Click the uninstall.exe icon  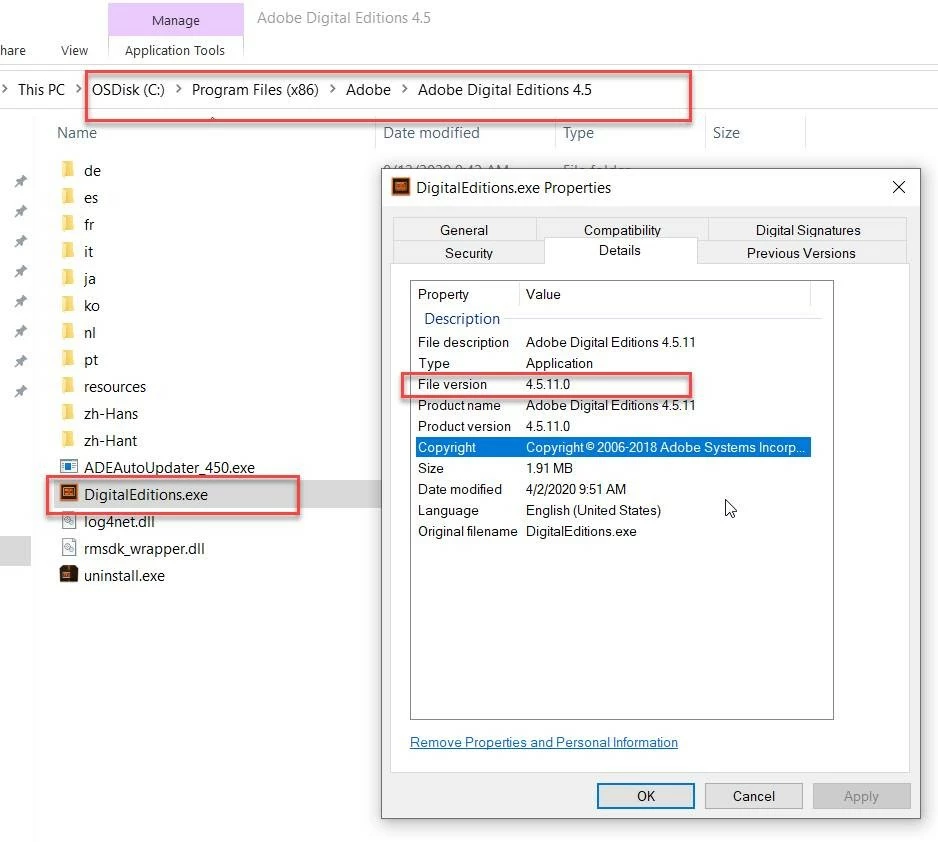69,574
